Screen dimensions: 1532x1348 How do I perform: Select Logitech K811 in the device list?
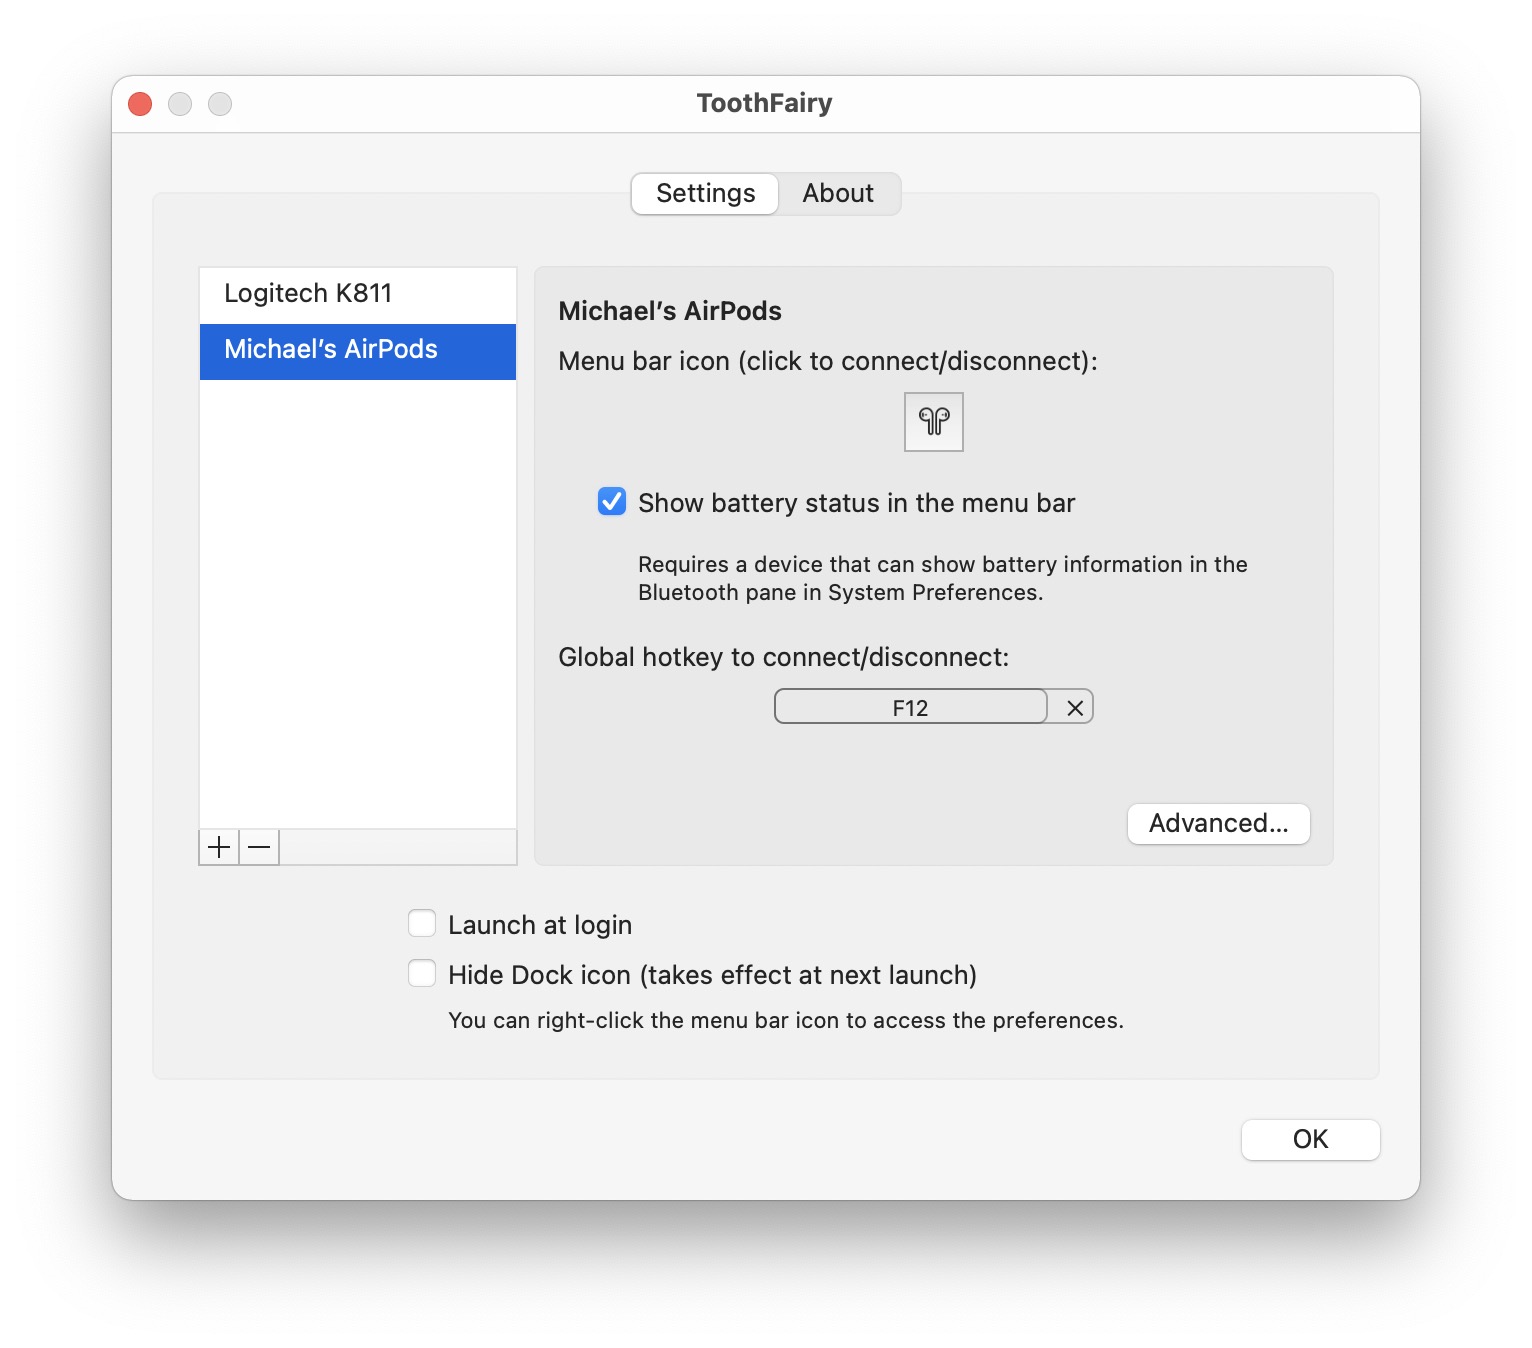pyautogui.click(x=358, y=294)
